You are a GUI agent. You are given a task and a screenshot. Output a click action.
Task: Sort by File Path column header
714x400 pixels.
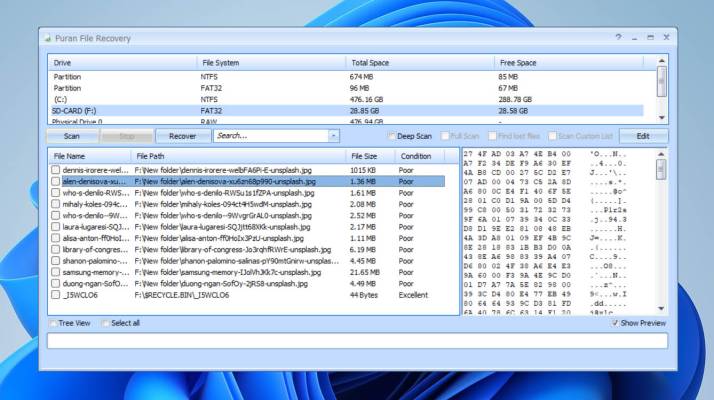click(x=239, y=156)
